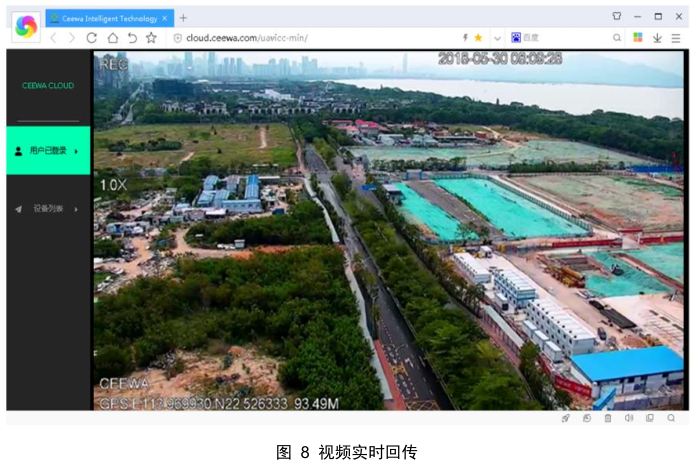Go to the browser home page icon
Screen dimensions: 699x469
(112, 38)
